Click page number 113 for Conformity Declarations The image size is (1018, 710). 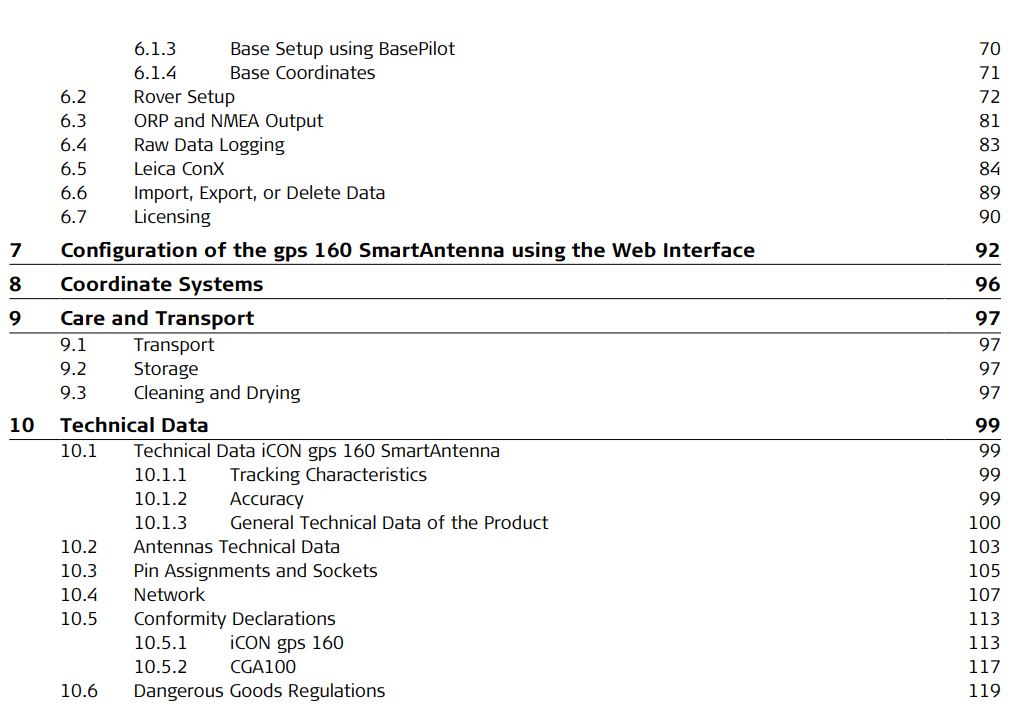tap(983, 619)
